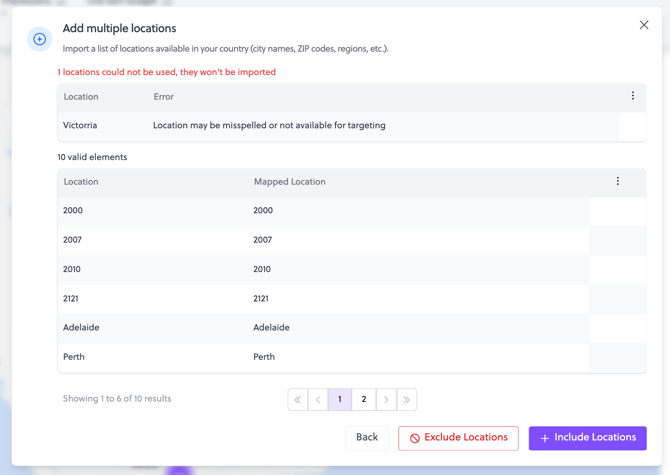Click the Error column header

[163, 97]
